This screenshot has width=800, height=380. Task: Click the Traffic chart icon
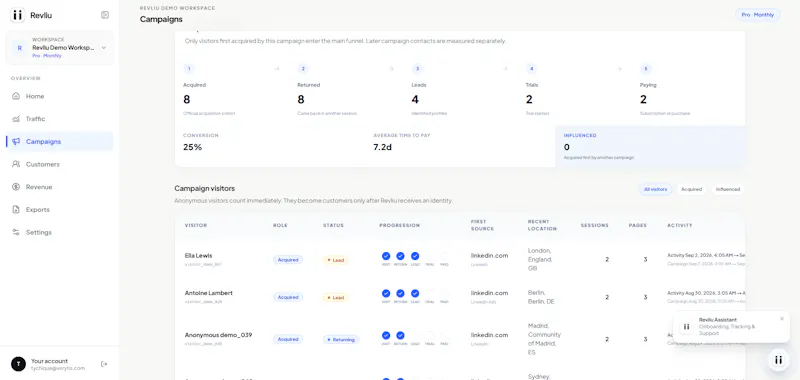[x=16, y=119]
